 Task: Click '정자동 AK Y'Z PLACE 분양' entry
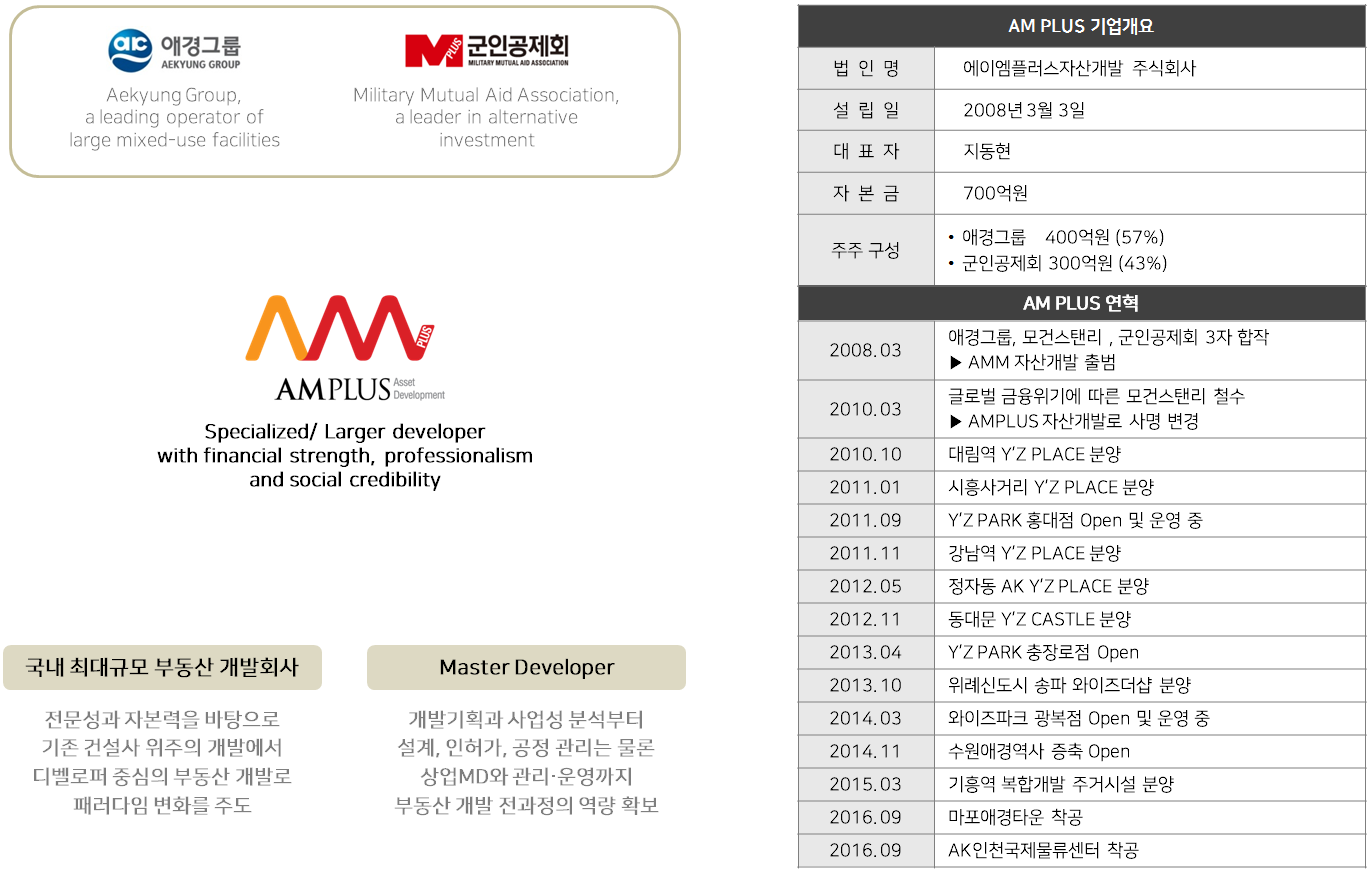[x=1048, y=586]
